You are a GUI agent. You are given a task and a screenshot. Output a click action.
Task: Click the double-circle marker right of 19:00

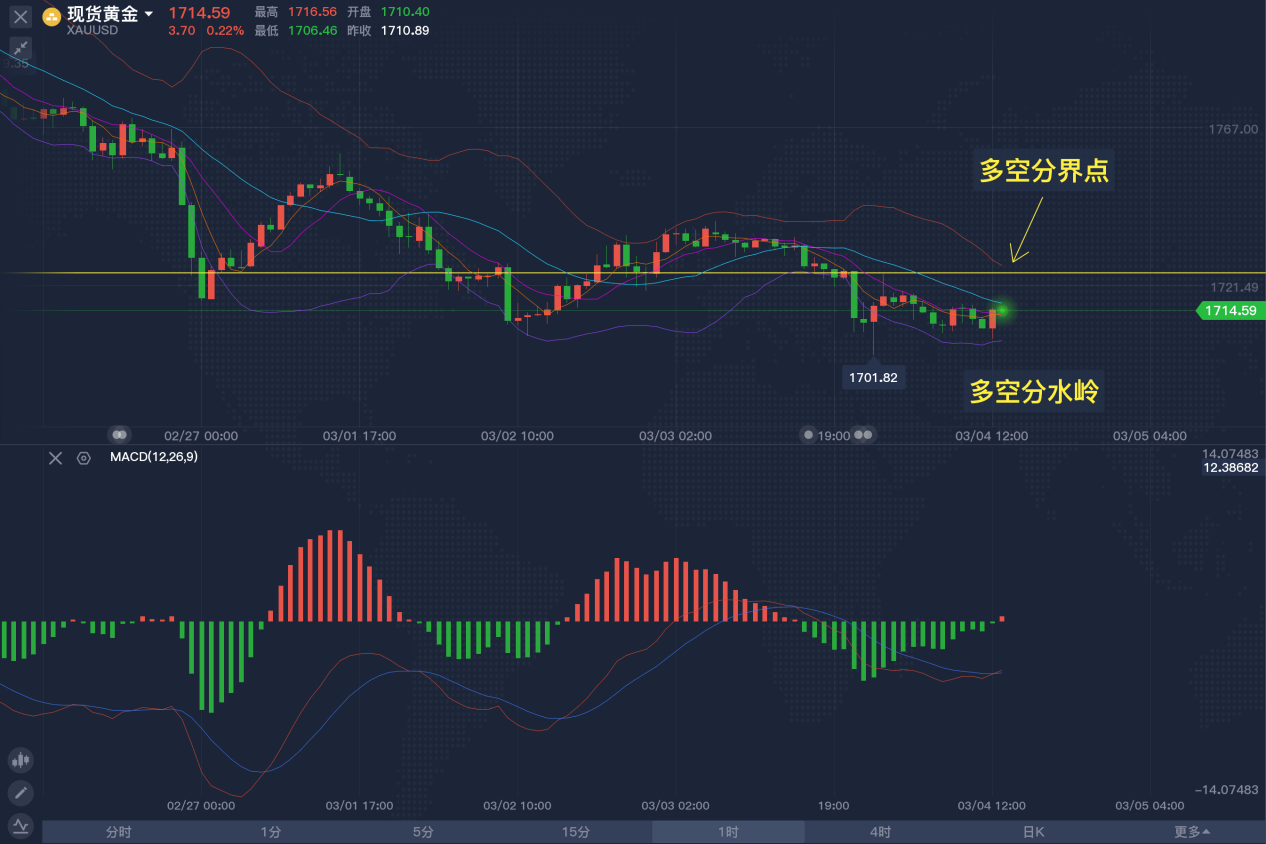point(864,435)
